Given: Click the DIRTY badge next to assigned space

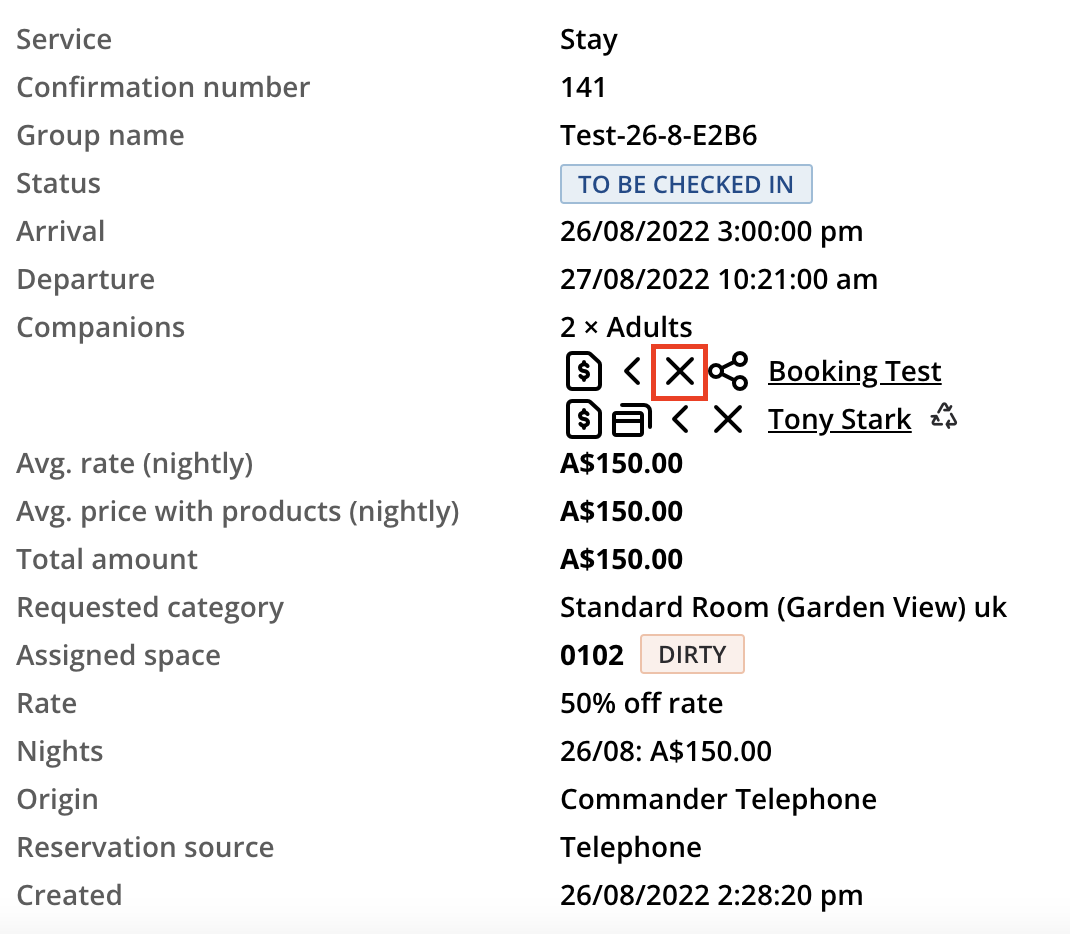Looking at the screenshot, I should (692, 654).
